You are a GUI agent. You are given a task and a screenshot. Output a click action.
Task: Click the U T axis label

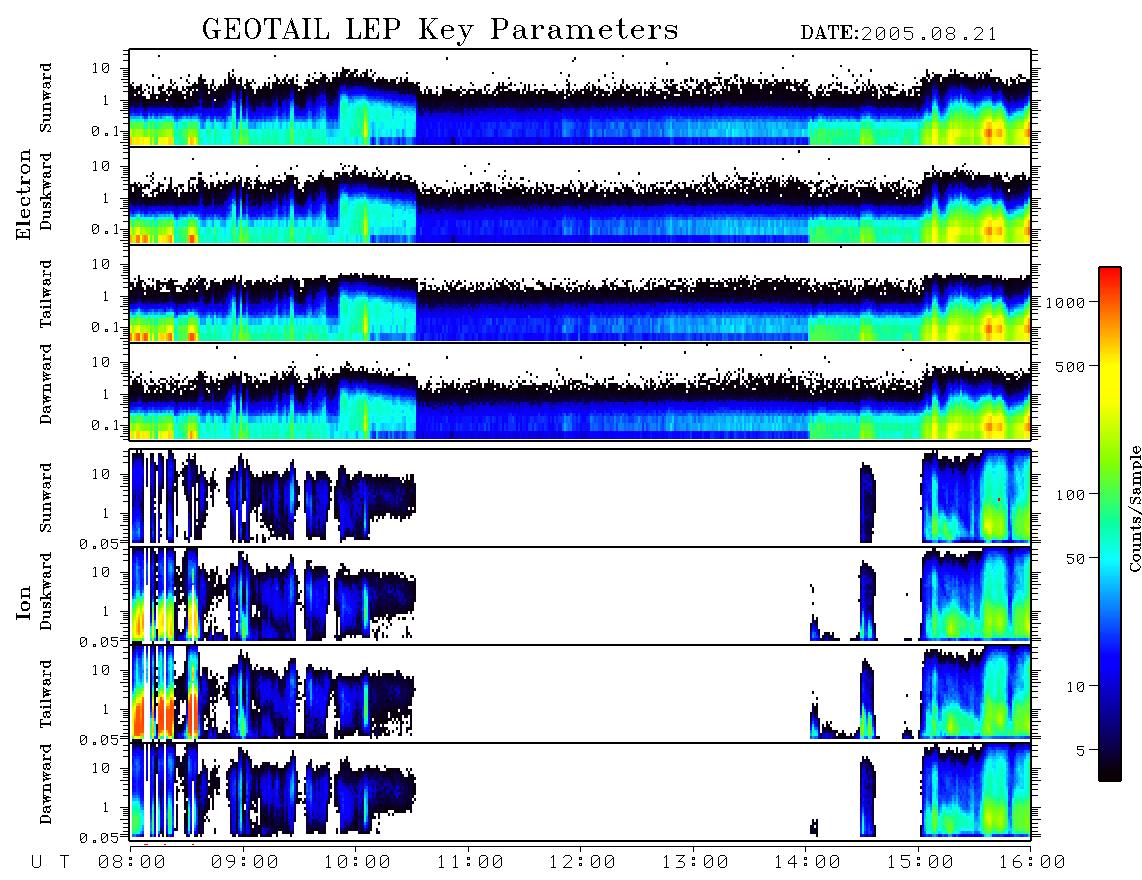(50, 862)
